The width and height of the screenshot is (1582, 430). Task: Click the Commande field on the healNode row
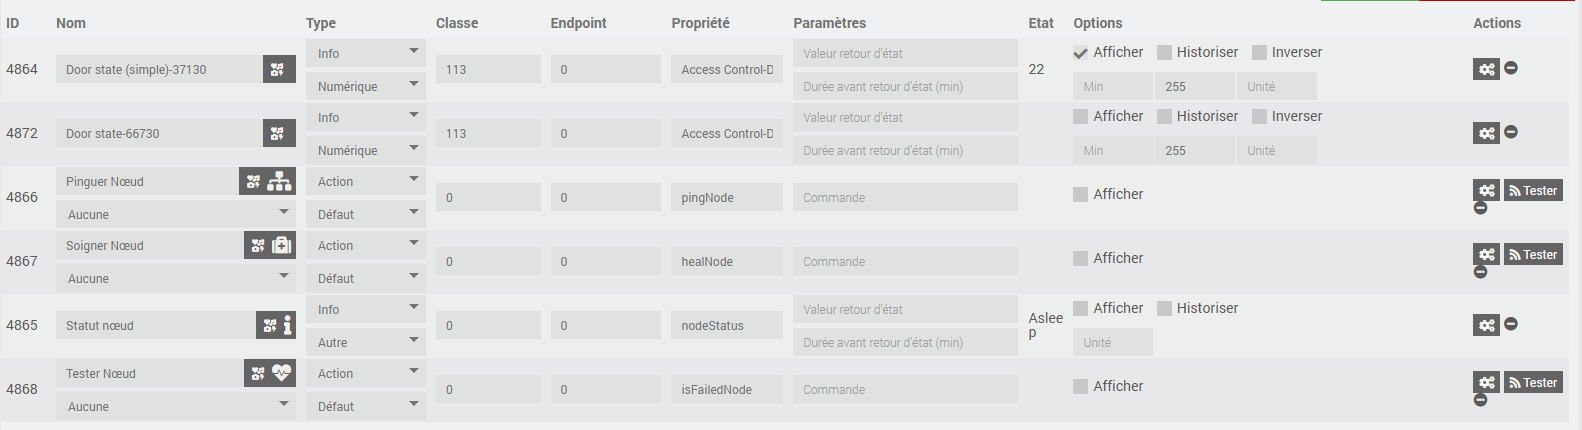[904, 262]
